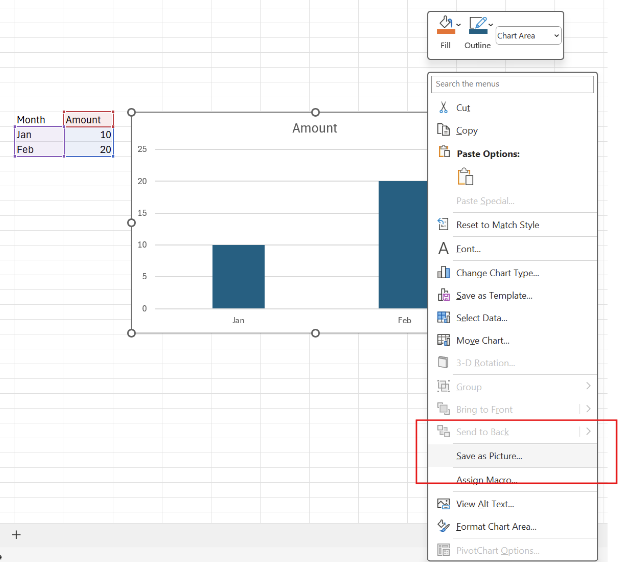
Task: Click the Fill paint bucket icon
Action: point(445,22)
